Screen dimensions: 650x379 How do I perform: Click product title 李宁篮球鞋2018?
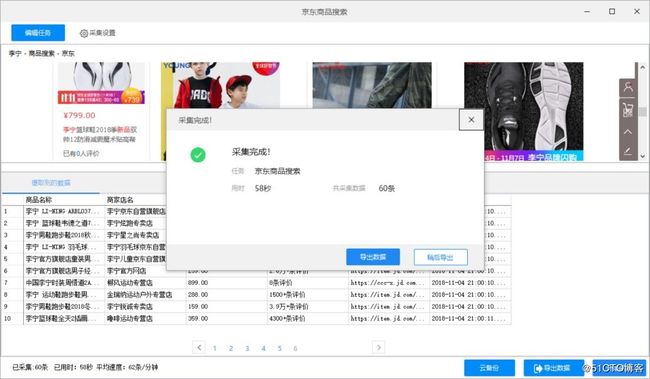pyautogui.click(x=100, y=134)
